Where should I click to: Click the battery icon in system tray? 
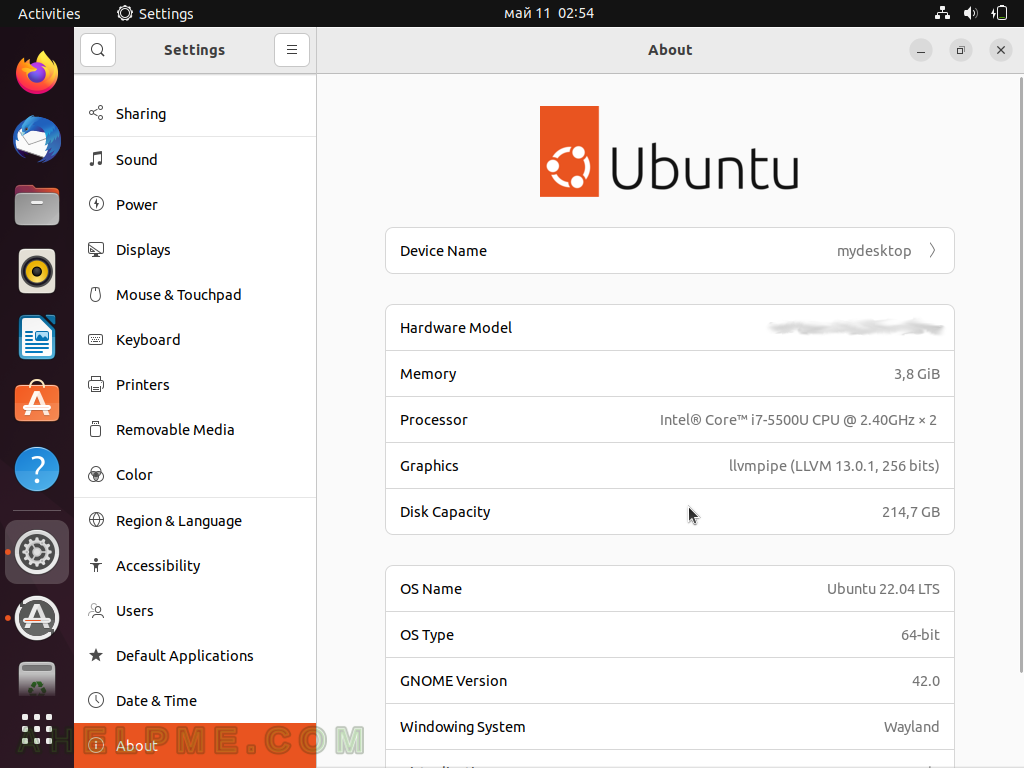pos(1000,13)
